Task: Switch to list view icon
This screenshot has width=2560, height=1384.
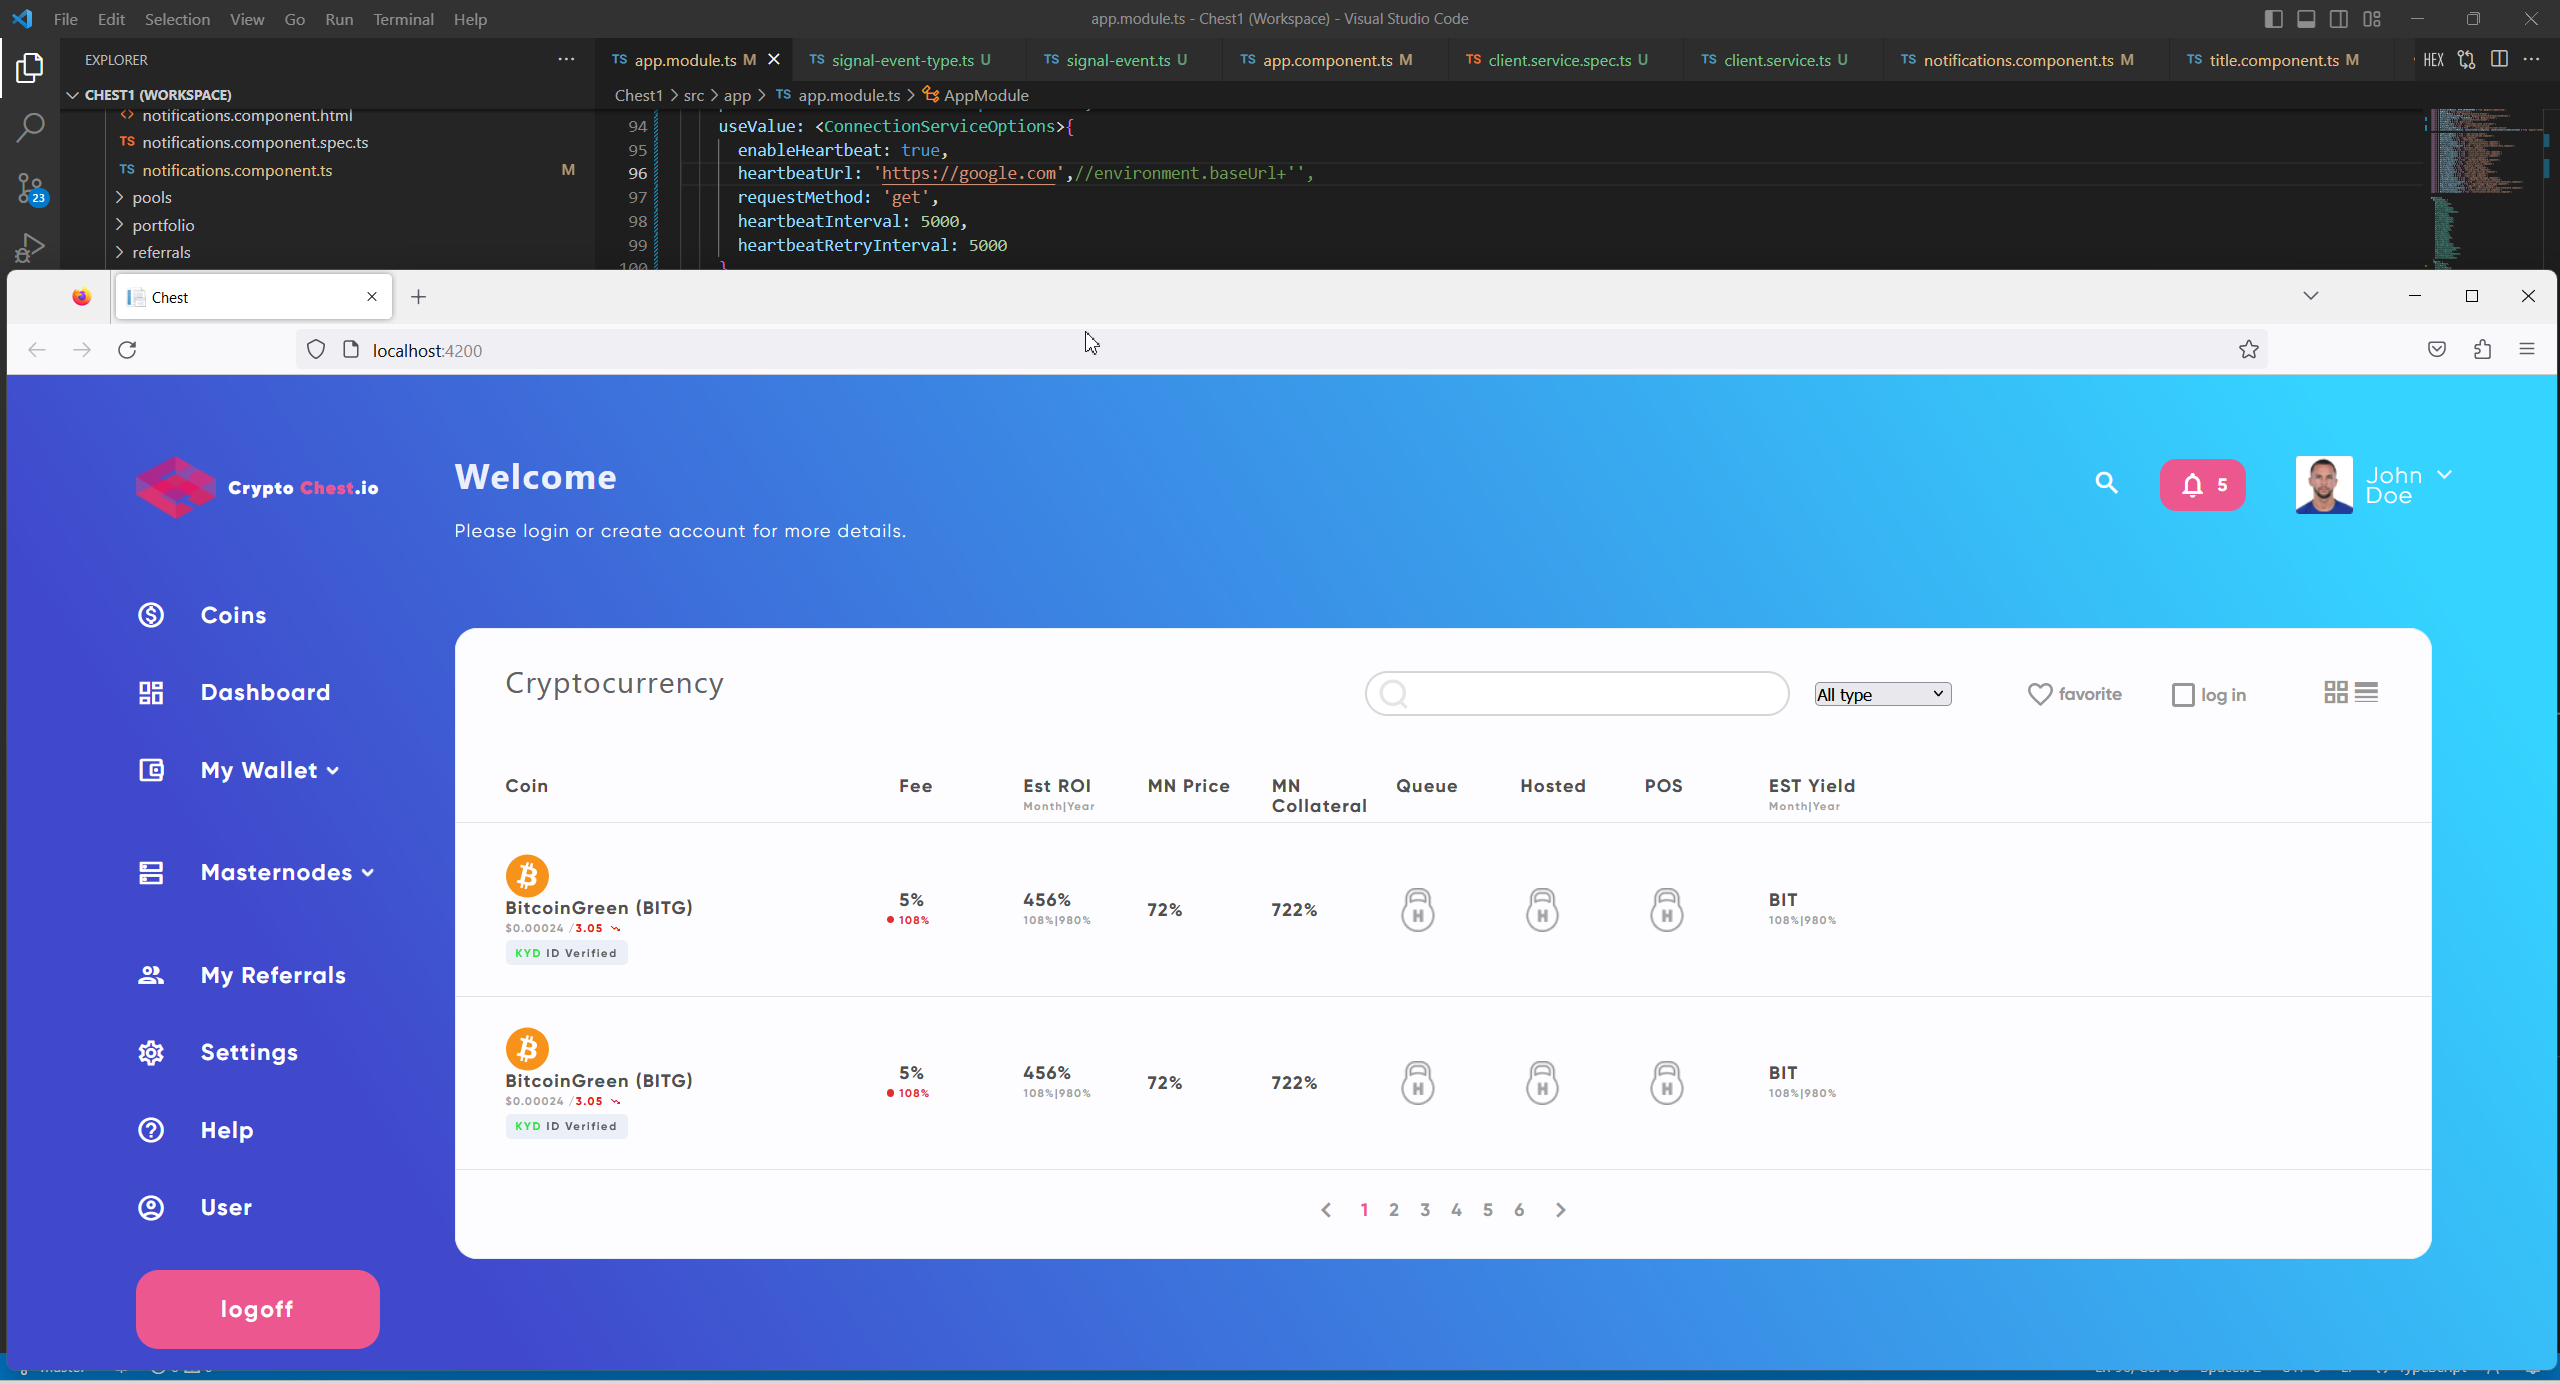Action: [x=2366, y=692]
